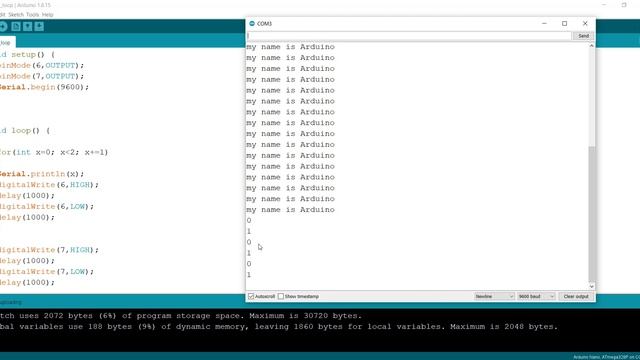This screenshot has height=360, width=640.
Task: Click the void setup() line
Action: [x=27, y=55]
